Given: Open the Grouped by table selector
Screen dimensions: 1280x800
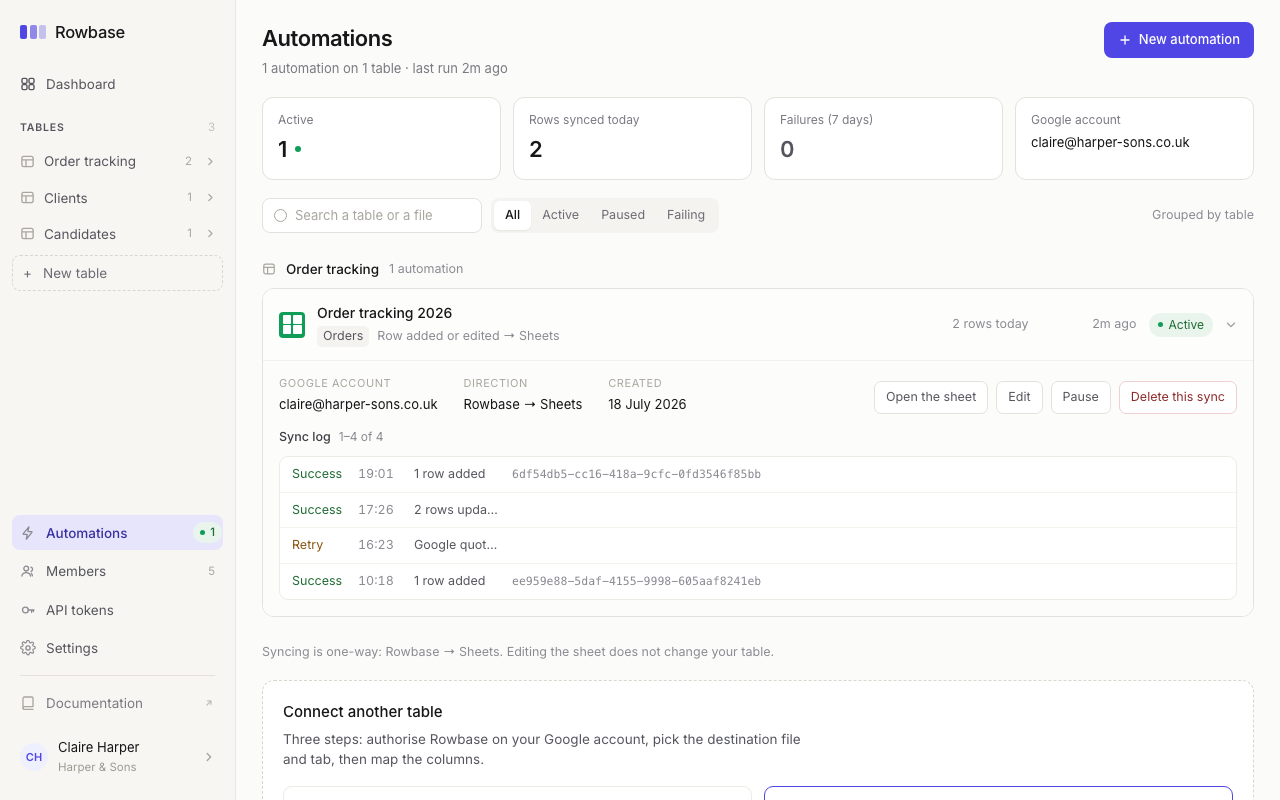Looking at the screenshot, I should [1202, 215].
